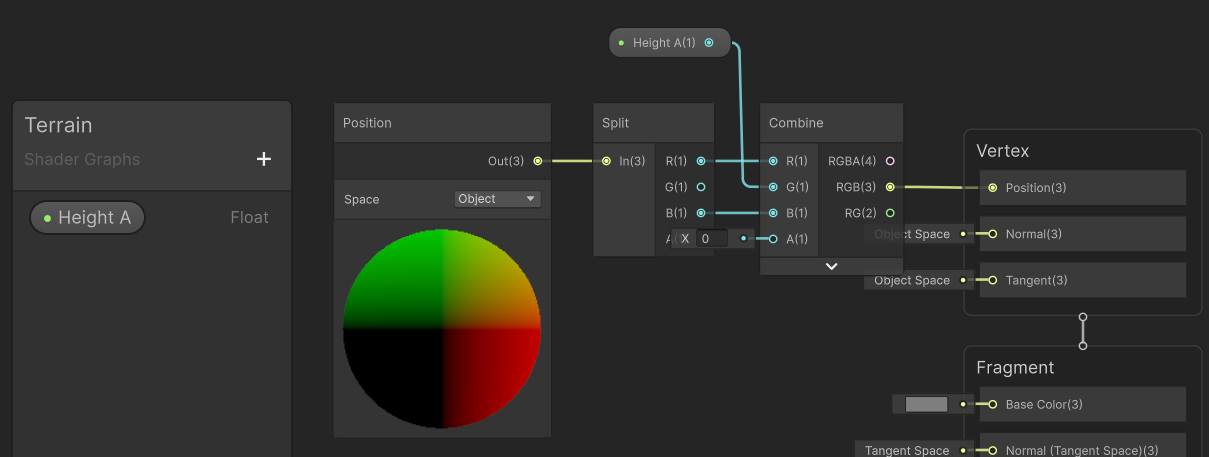
Task: Select the Position node title bar
Action: pyautogui.click(x=442, y=123)
